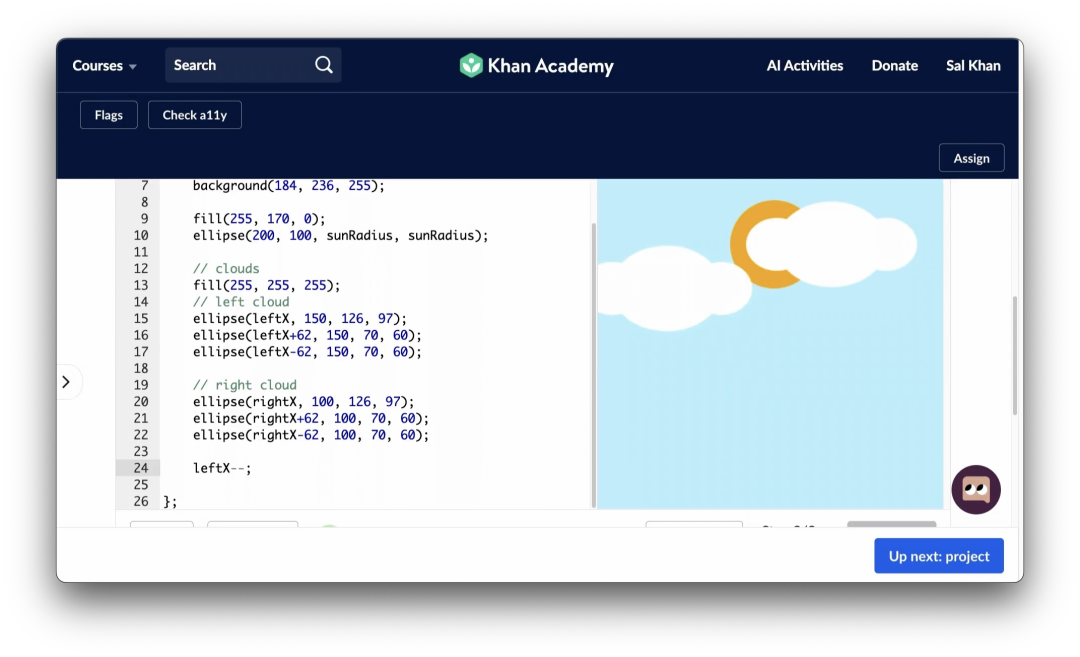The height and width of the screenshot is (657, 1080).
Task: Click the ellipse(200, 100, sunRadius, sunRadius) line
Action: coord(340,236)
